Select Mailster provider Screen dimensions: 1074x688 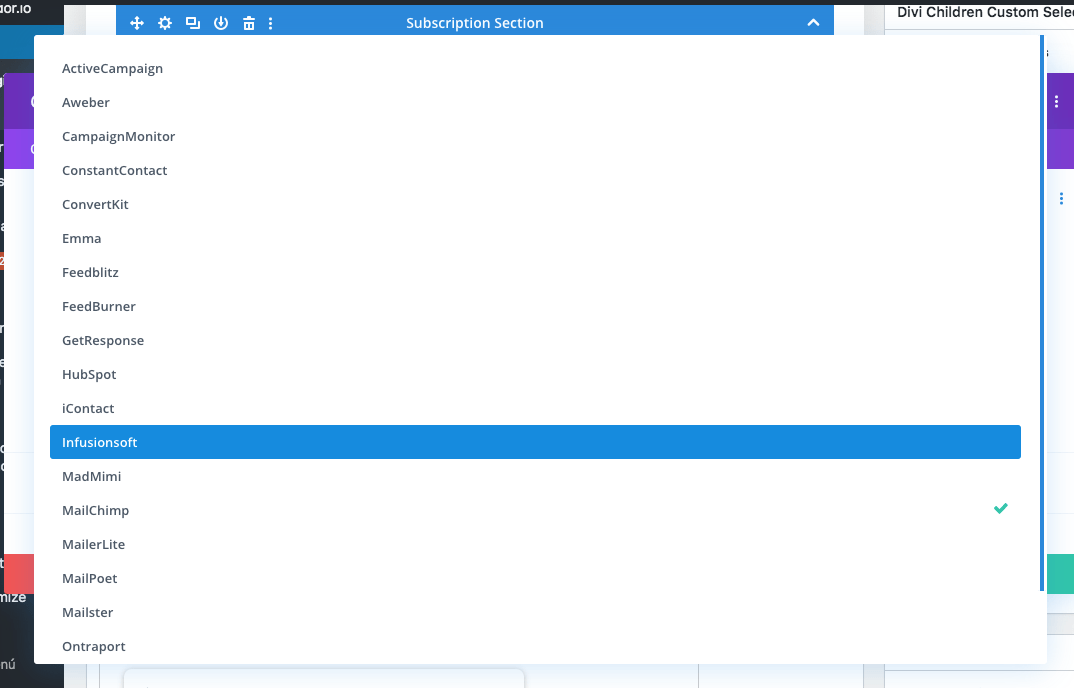click(535, 613)
